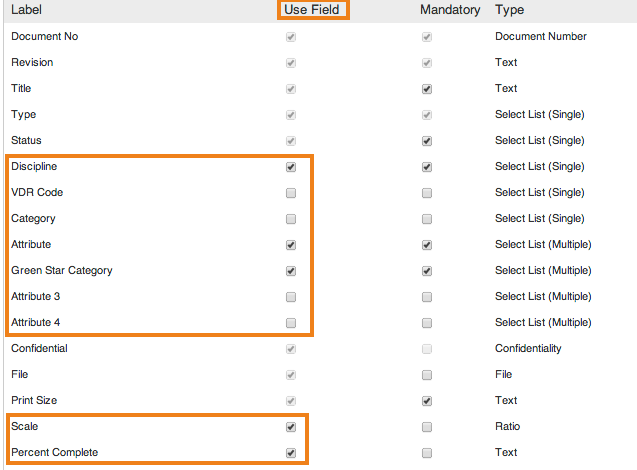Uncheck Use Field for Attribute
Screen dimensions: 637x470
coord(291,245)
